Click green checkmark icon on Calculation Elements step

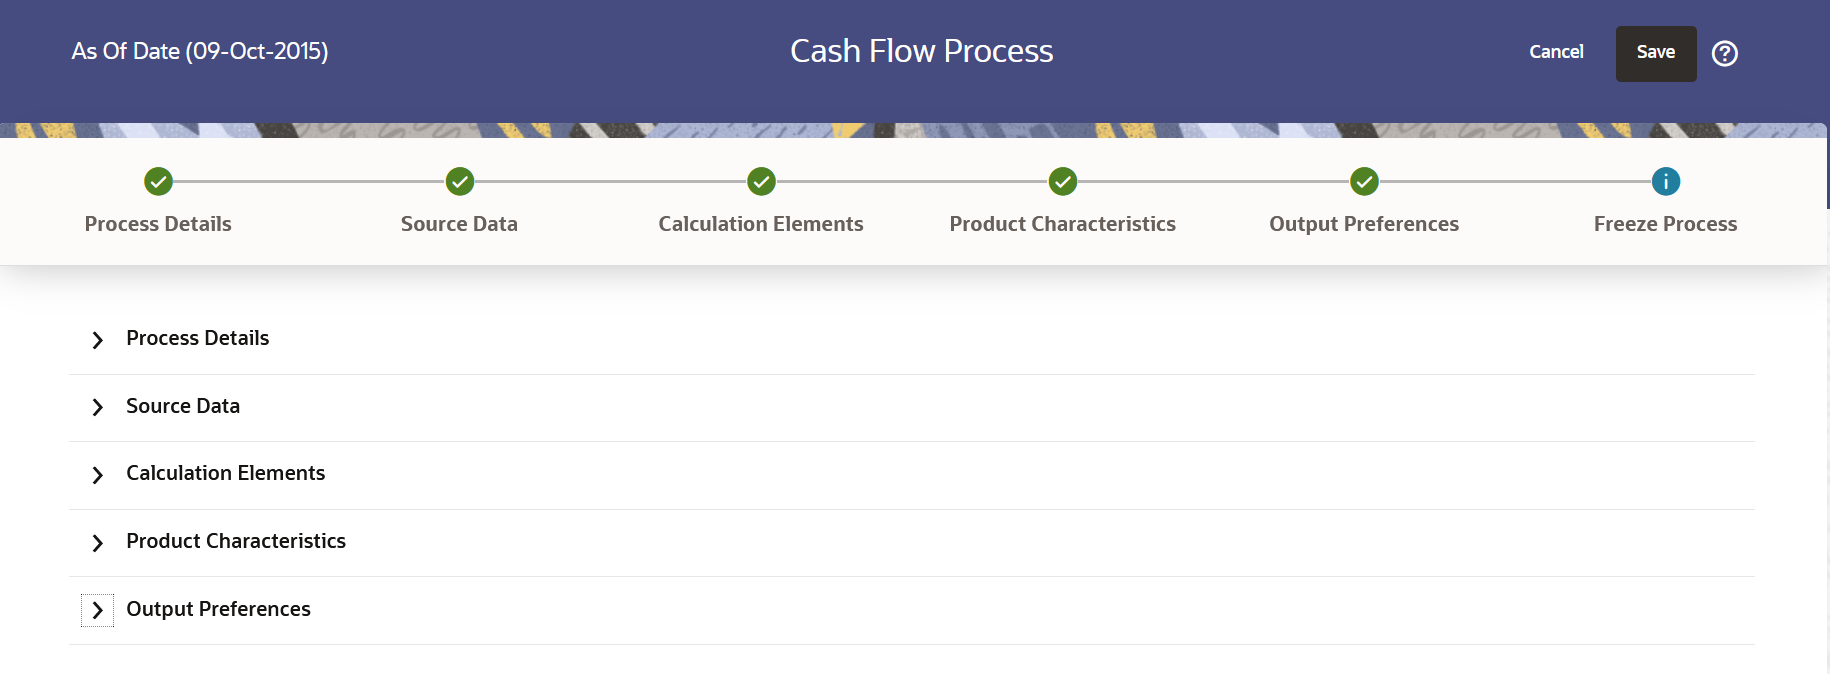point(761,182)
